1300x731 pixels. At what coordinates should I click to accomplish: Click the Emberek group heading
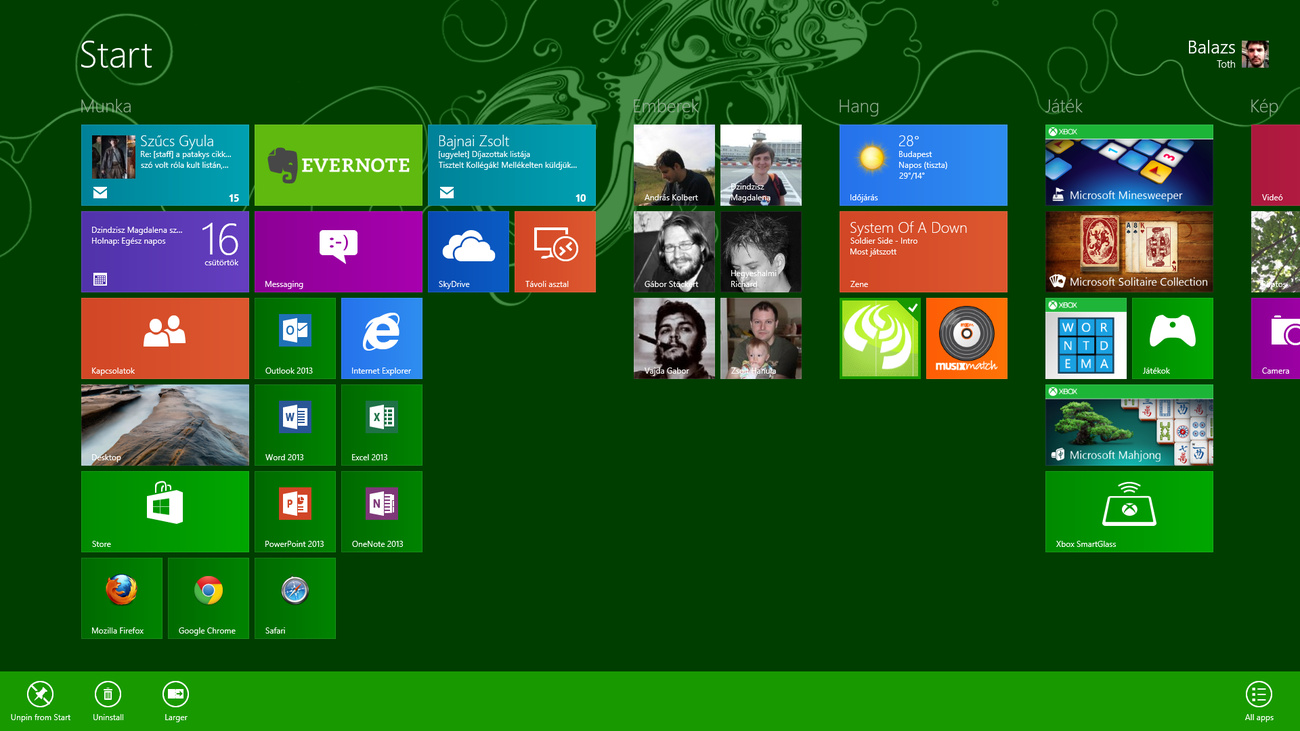(x=666, y=106)
